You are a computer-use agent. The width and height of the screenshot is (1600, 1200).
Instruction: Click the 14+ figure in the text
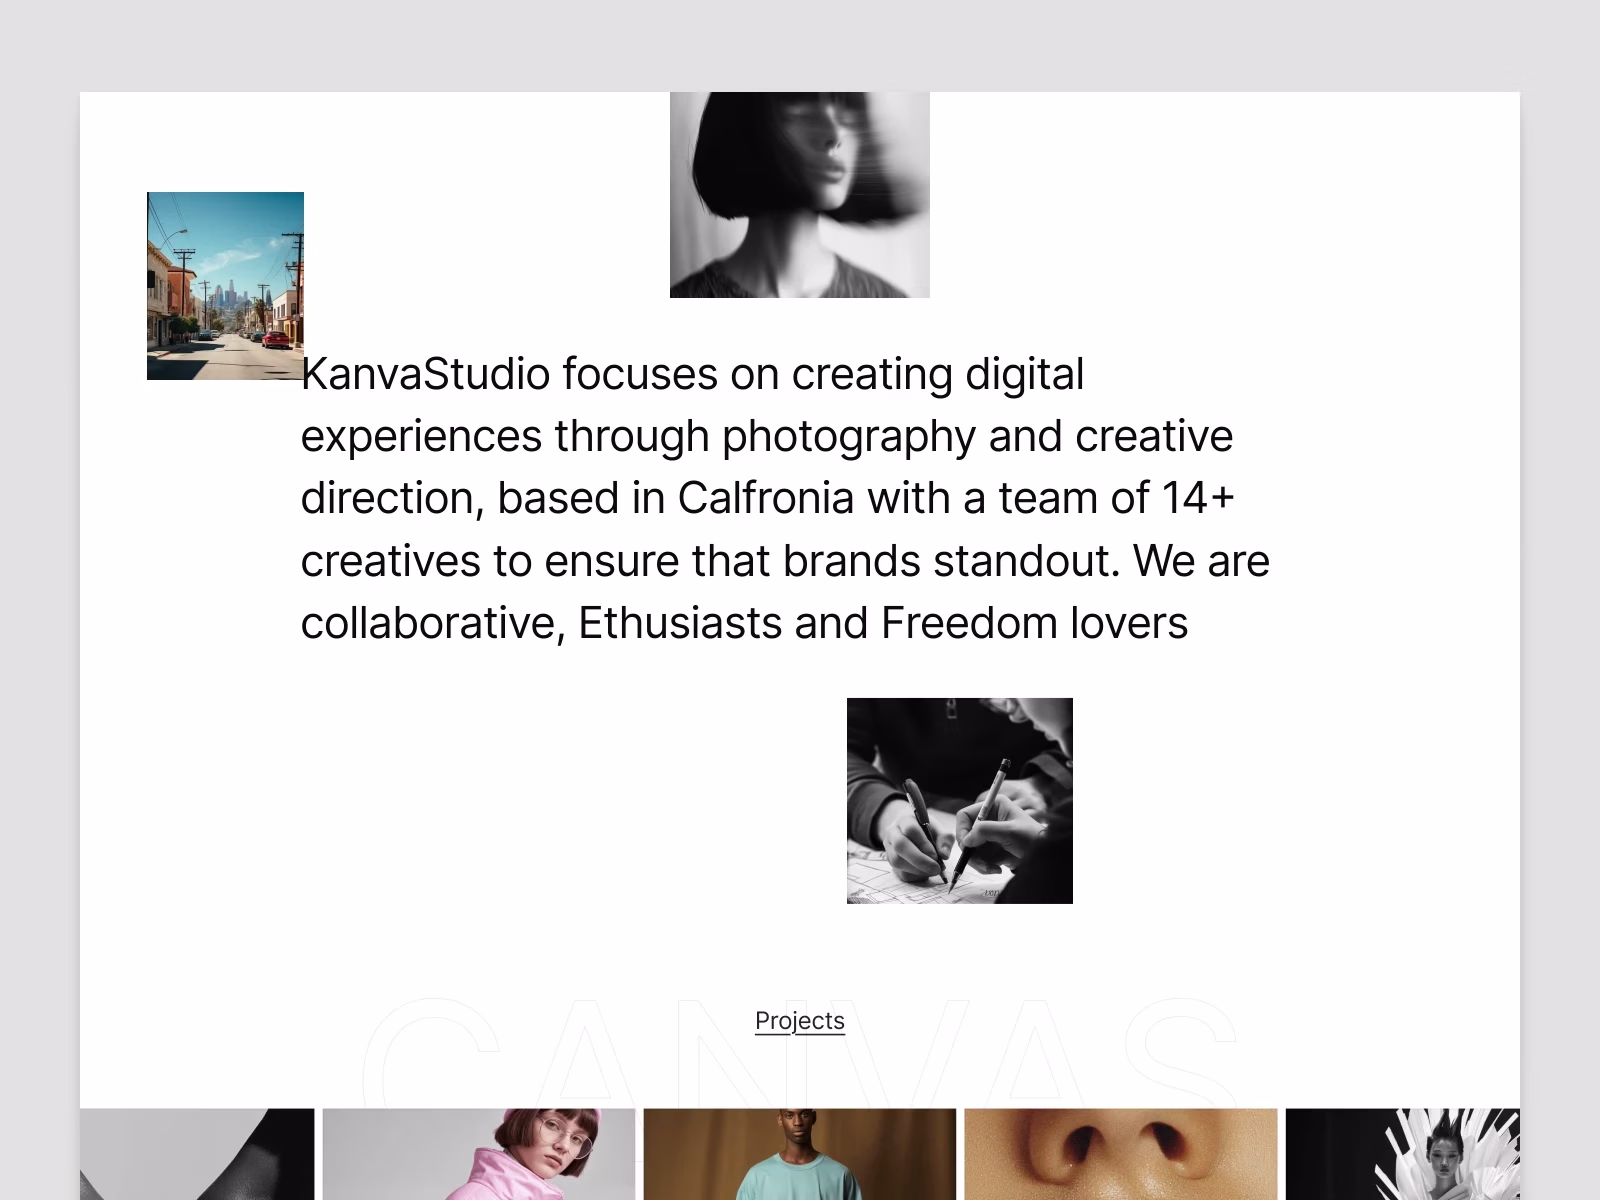[x=1198, y=498]
